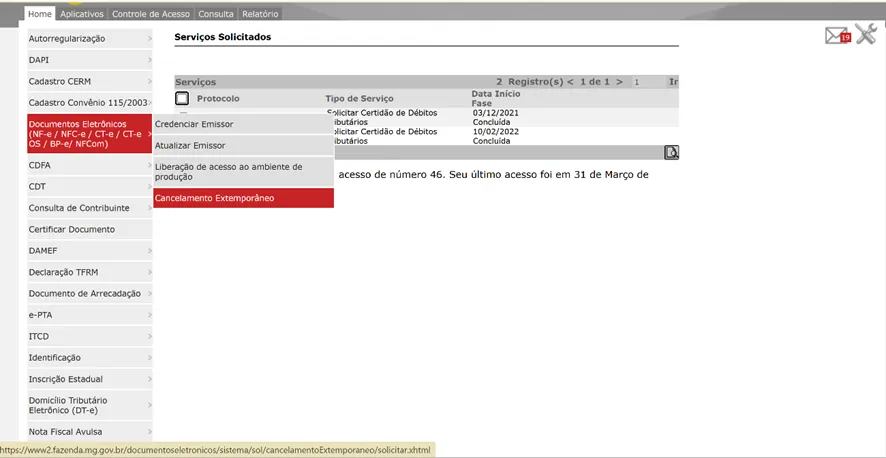Expand the ITCD menu item
The width and height of the screenshot is (886, 458).
point(90,337)
